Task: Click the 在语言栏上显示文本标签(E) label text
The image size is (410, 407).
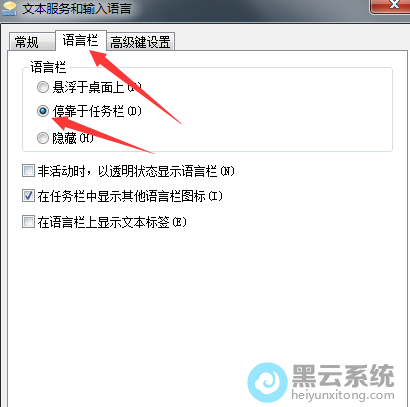Action: (112, 222)
